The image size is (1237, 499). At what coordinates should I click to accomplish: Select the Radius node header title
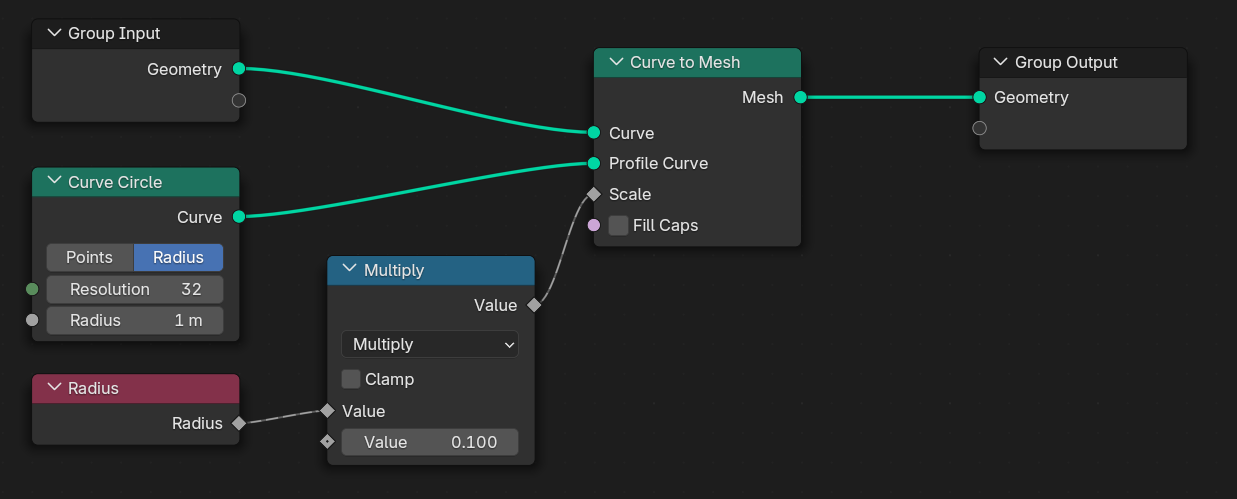pos(93,388)
